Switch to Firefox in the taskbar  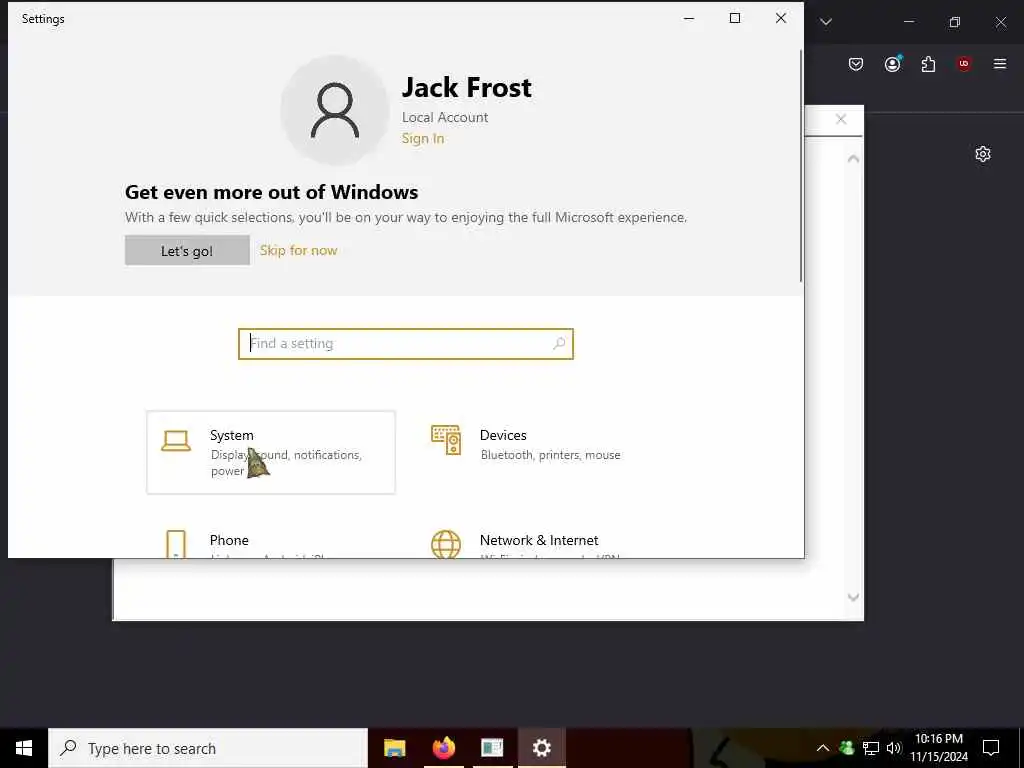coord(443,748)
